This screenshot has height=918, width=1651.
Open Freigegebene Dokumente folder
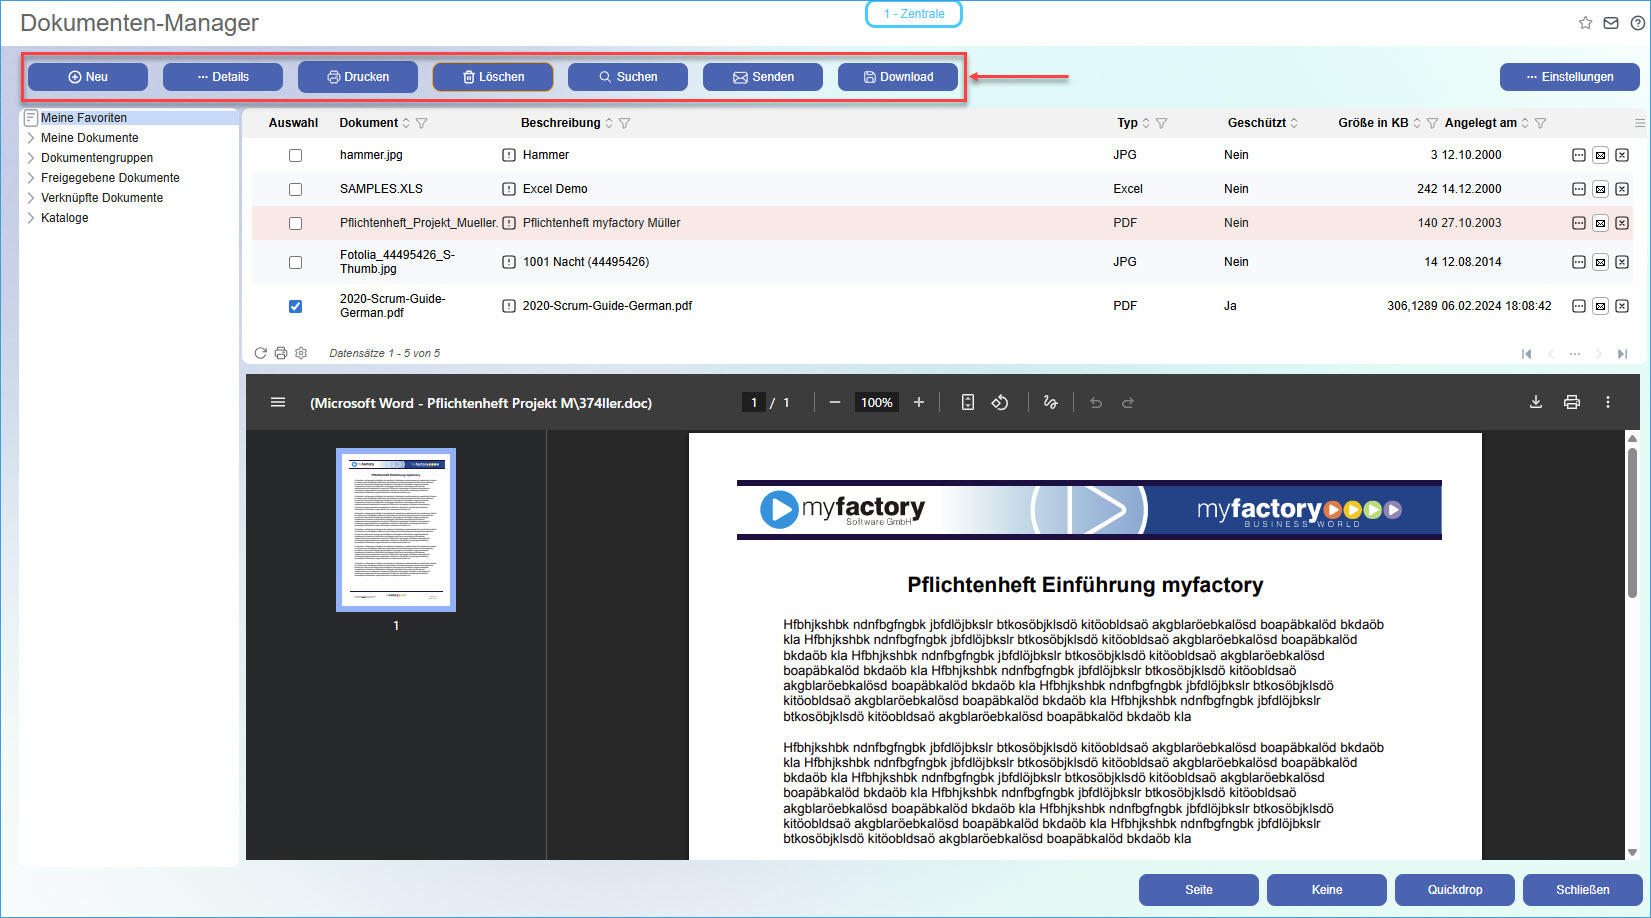coord(110,178)
